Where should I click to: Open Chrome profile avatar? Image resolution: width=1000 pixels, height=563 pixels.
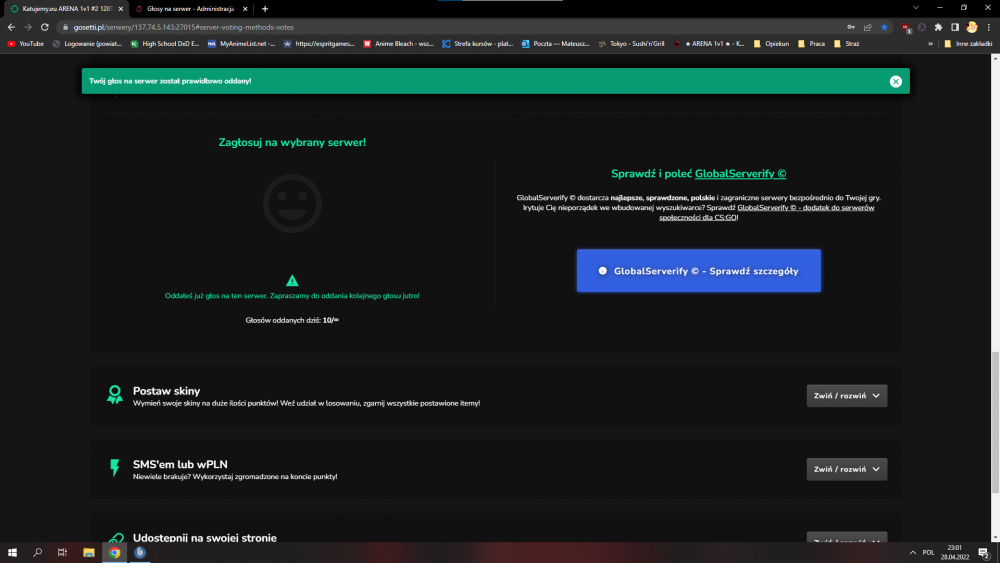[972, 27]
